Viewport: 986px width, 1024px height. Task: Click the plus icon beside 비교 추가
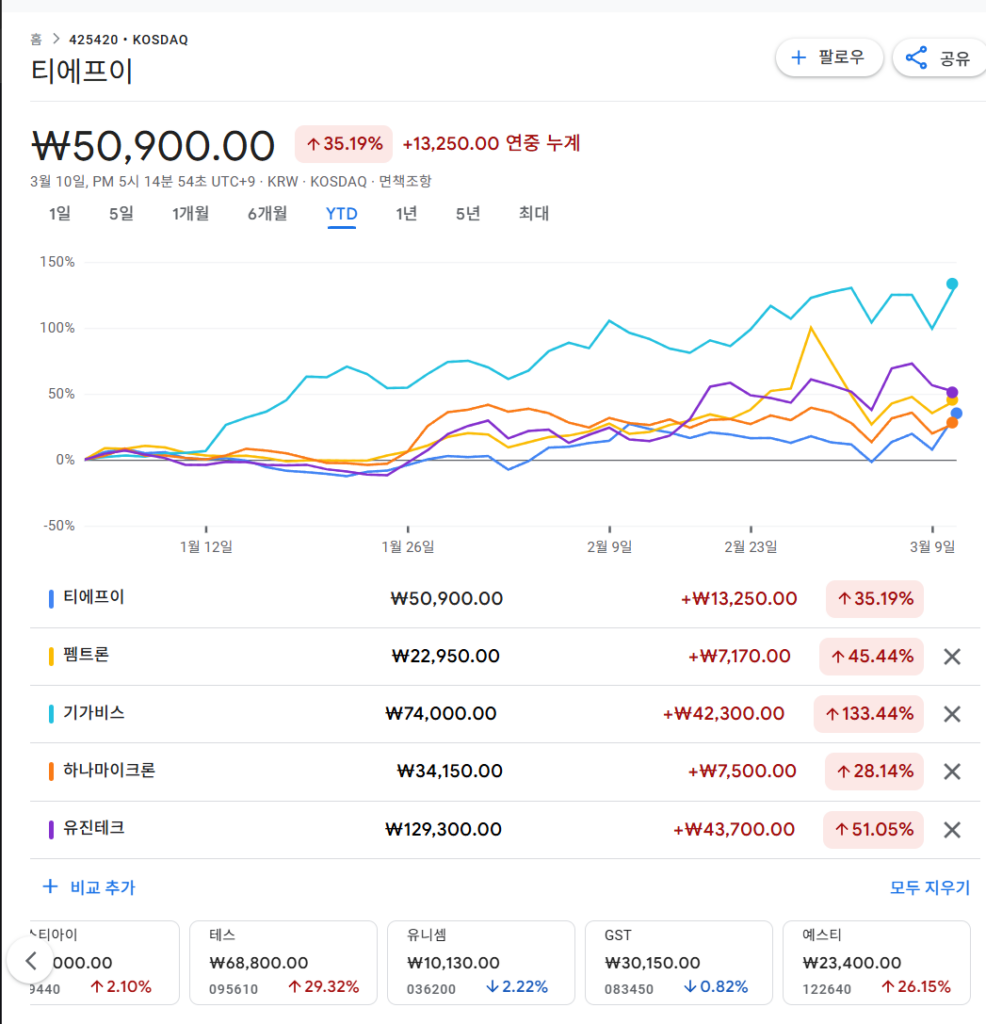50,887
